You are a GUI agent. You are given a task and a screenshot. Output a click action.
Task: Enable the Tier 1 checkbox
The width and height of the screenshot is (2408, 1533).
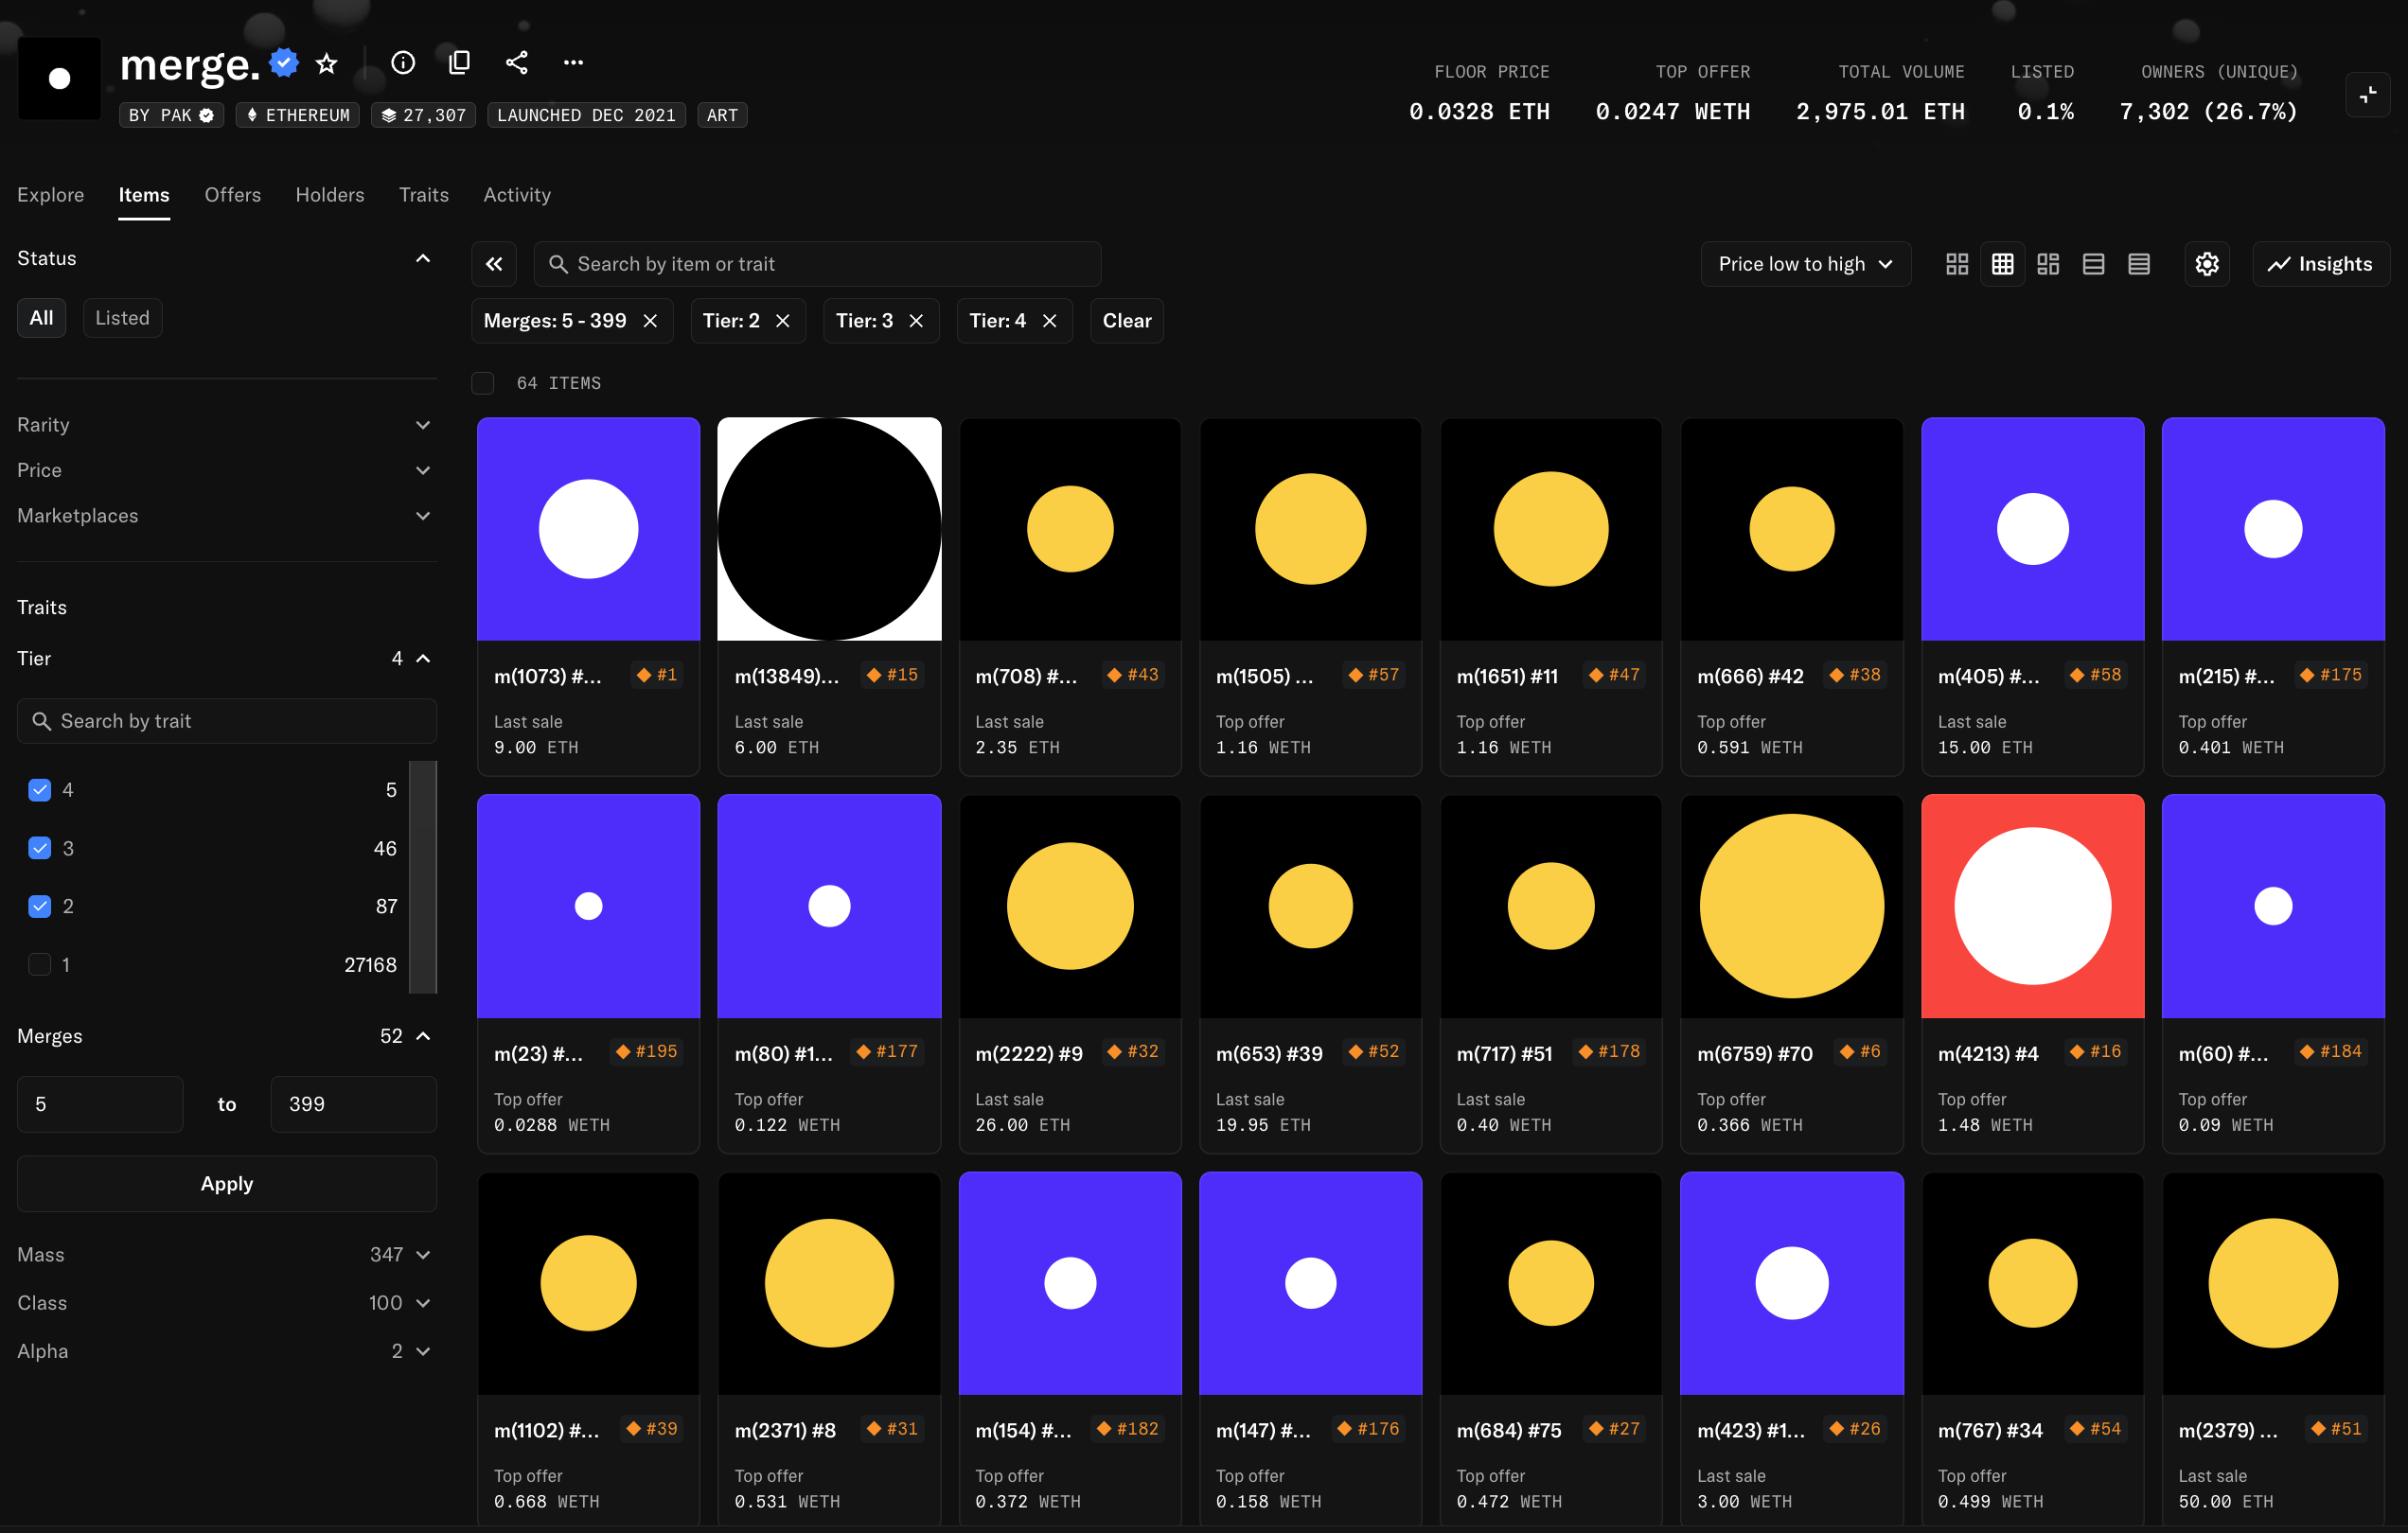(x=40, y=964)
